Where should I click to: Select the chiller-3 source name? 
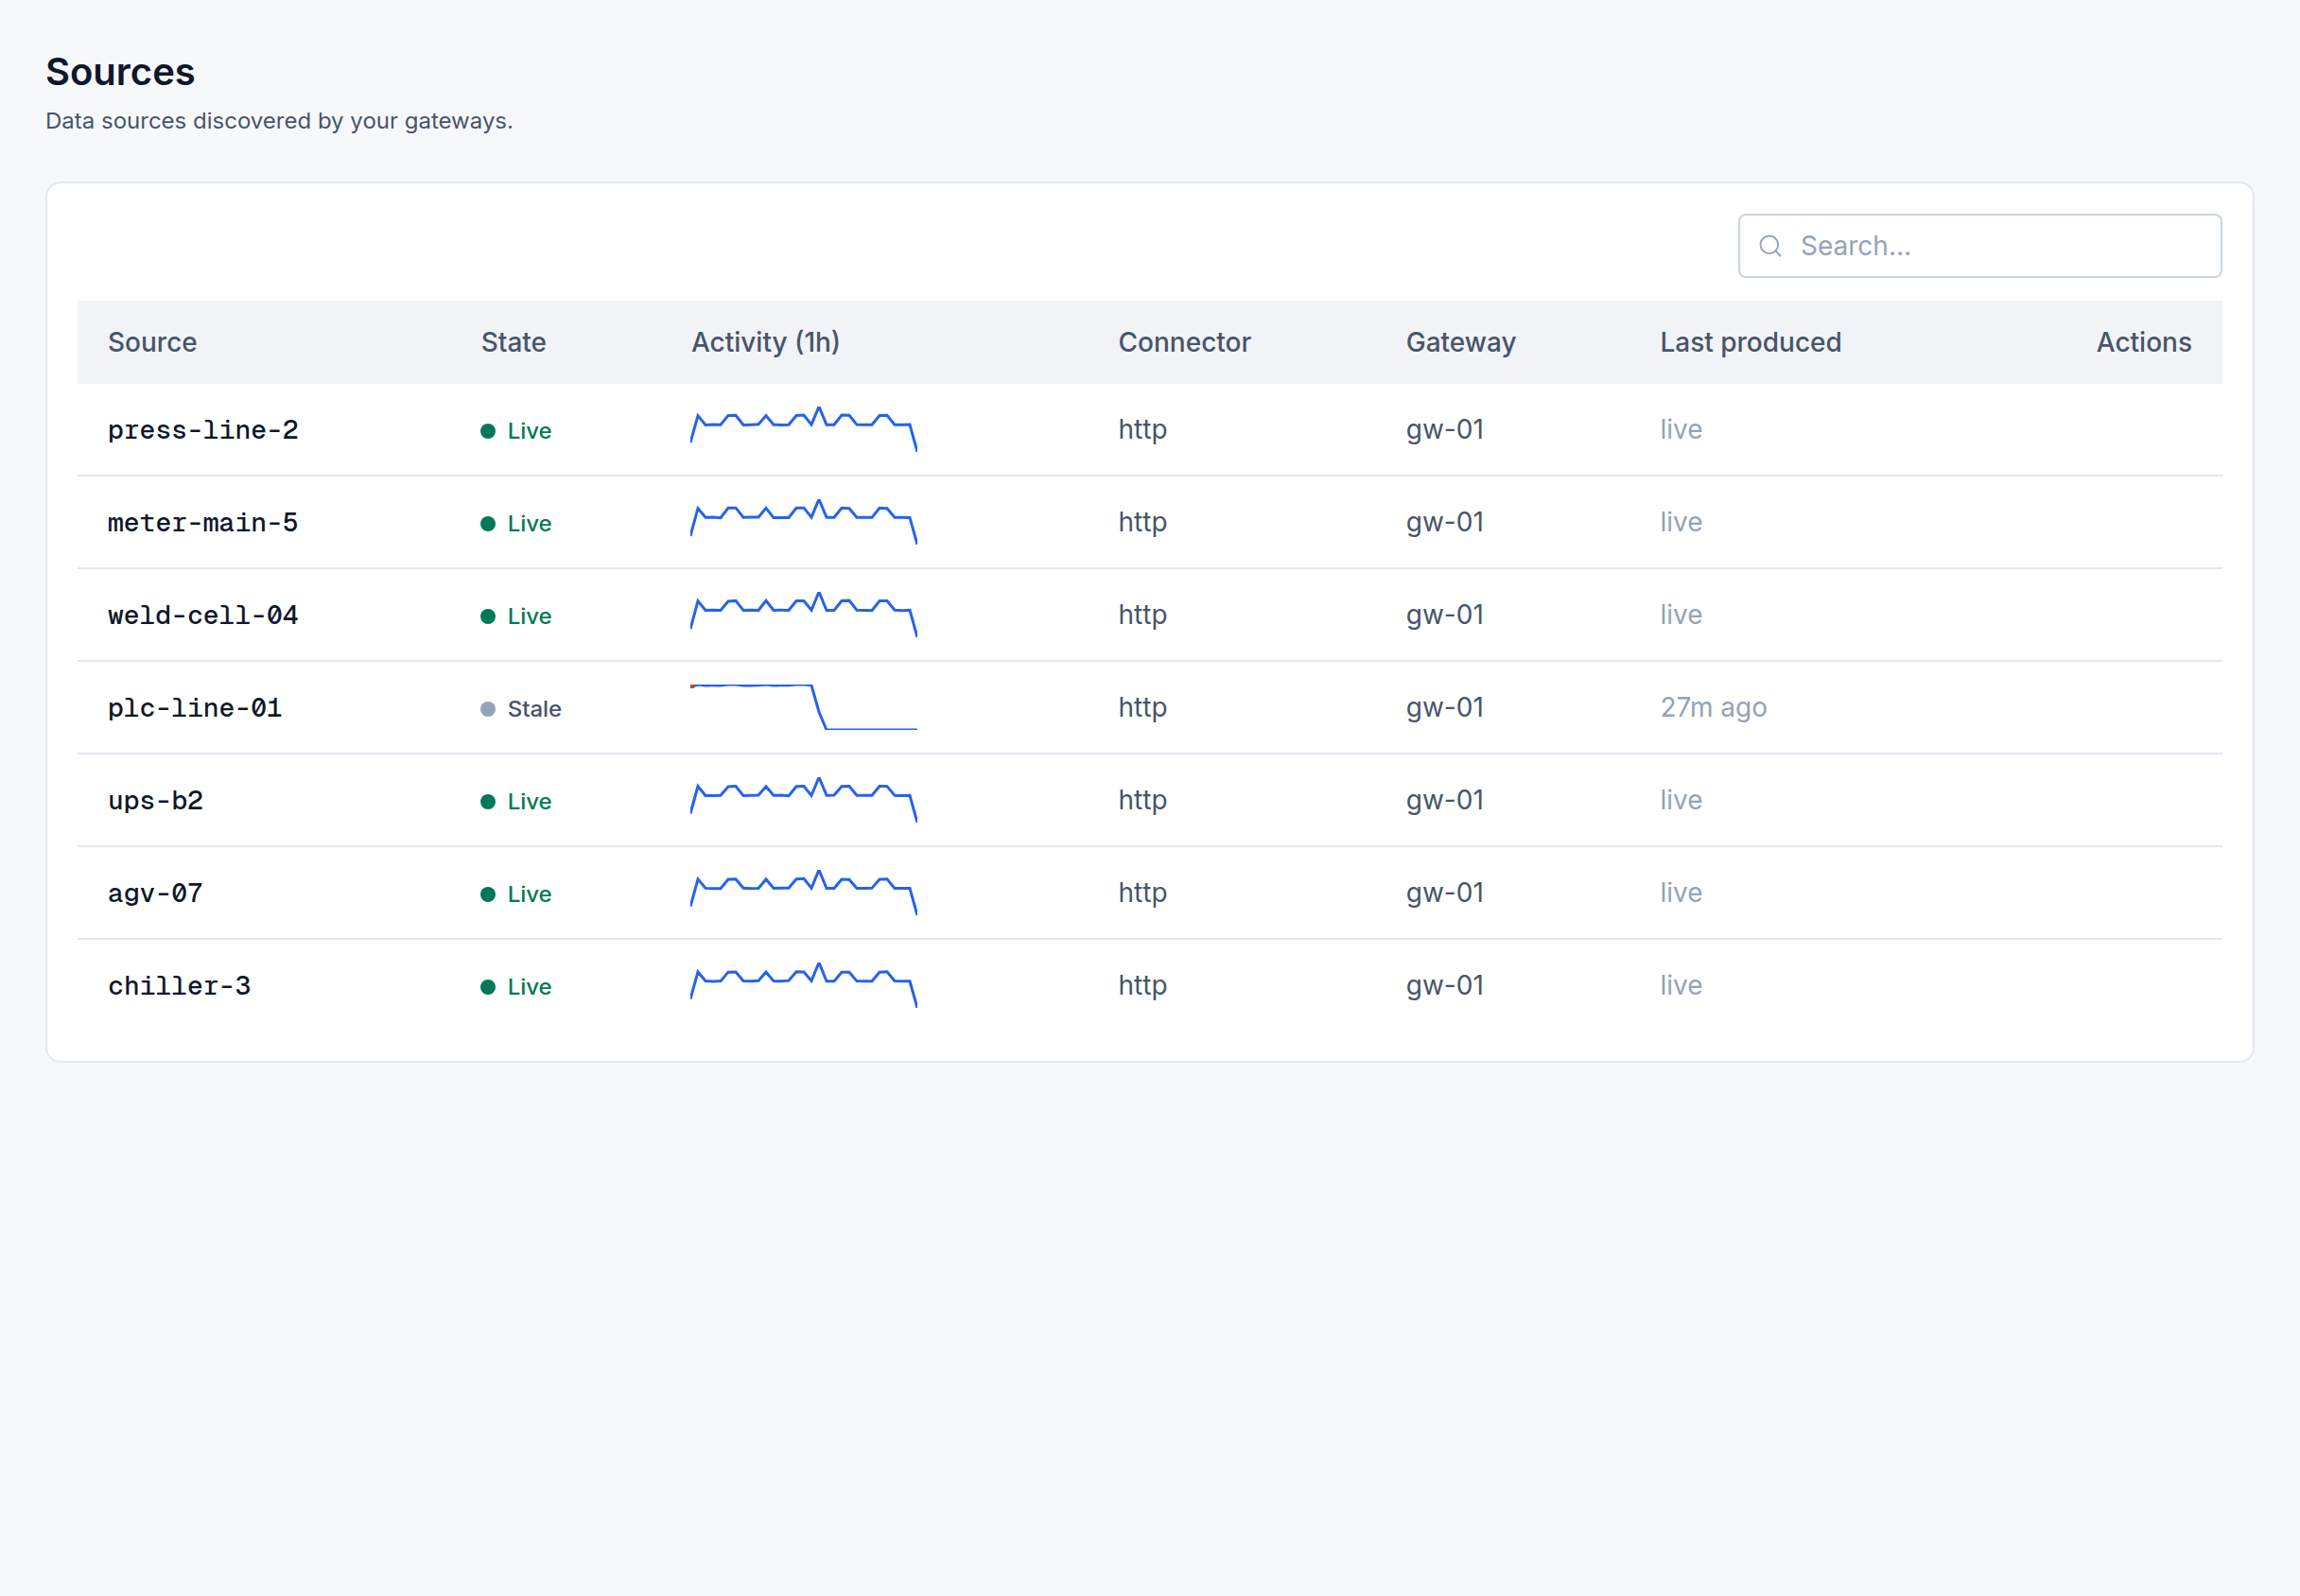[179, 986]
